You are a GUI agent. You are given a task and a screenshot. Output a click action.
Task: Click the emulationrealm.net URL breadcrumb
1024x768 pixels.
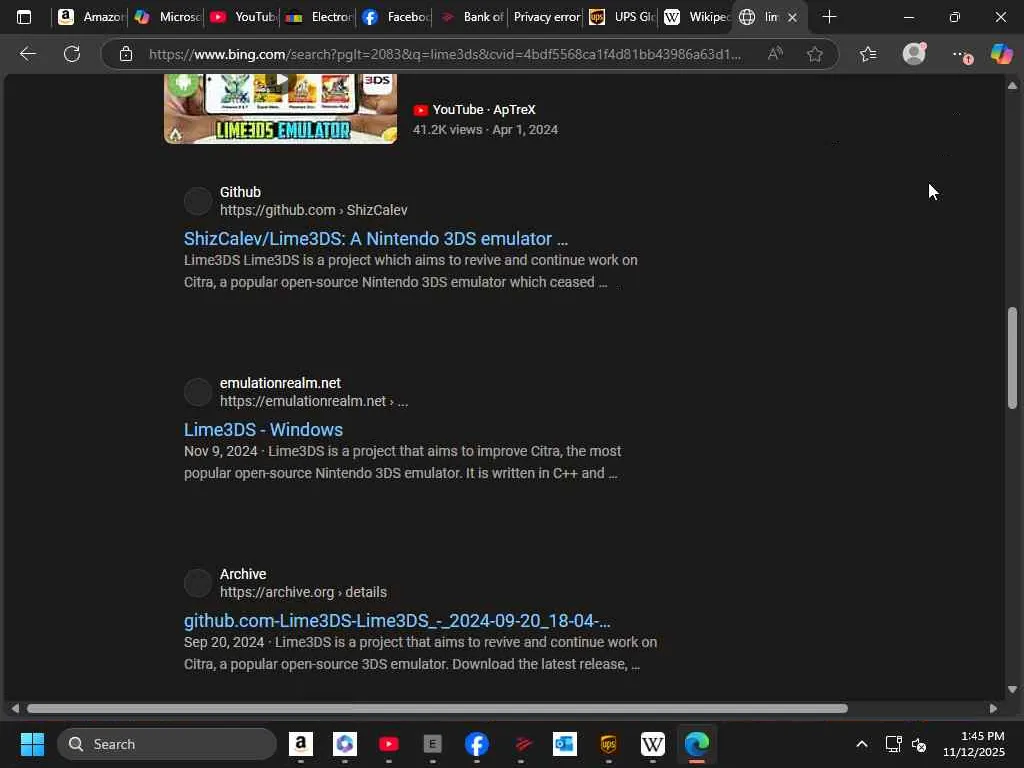point(313,401)
